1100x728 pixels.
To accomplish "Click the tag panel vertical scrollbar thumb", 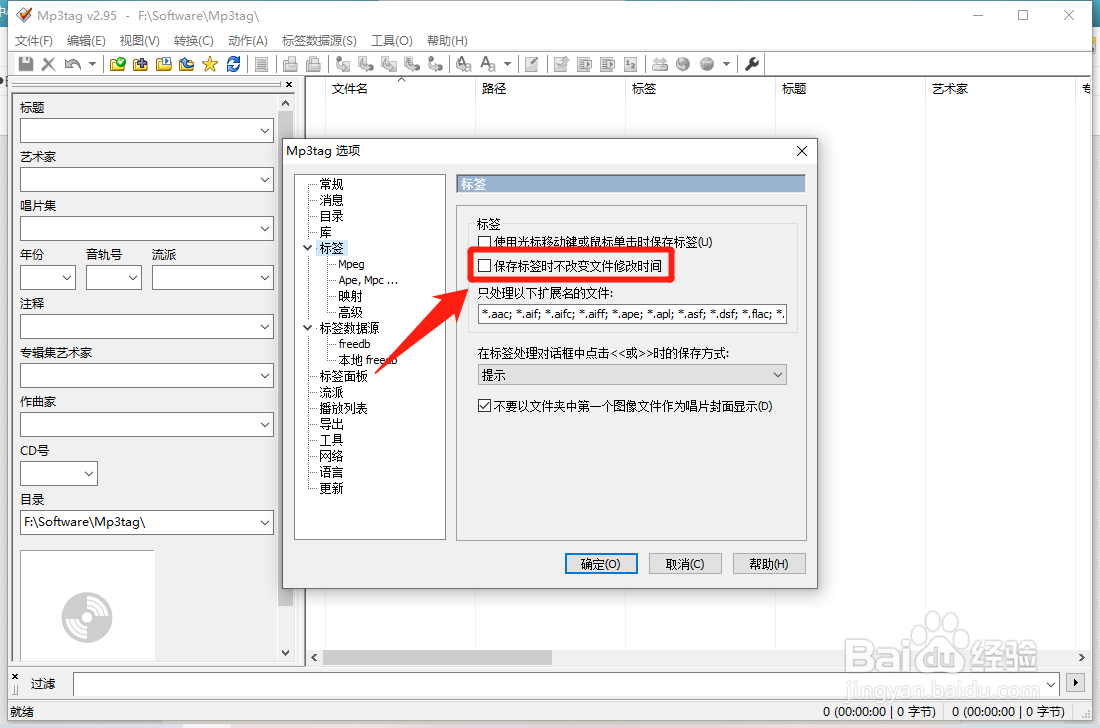I will 285,358.
